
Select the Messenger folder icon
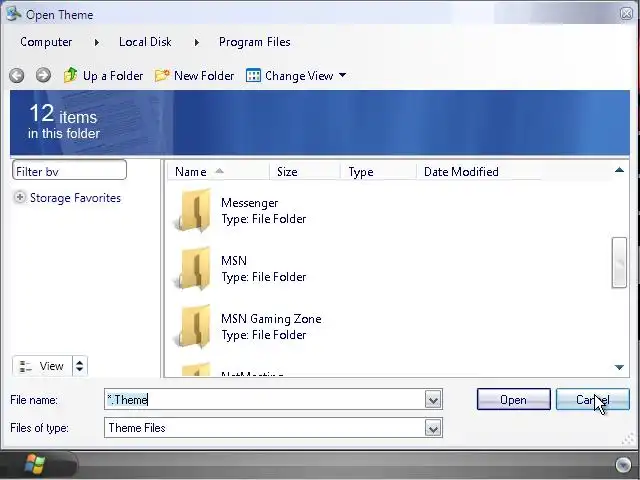pos(193,210)
